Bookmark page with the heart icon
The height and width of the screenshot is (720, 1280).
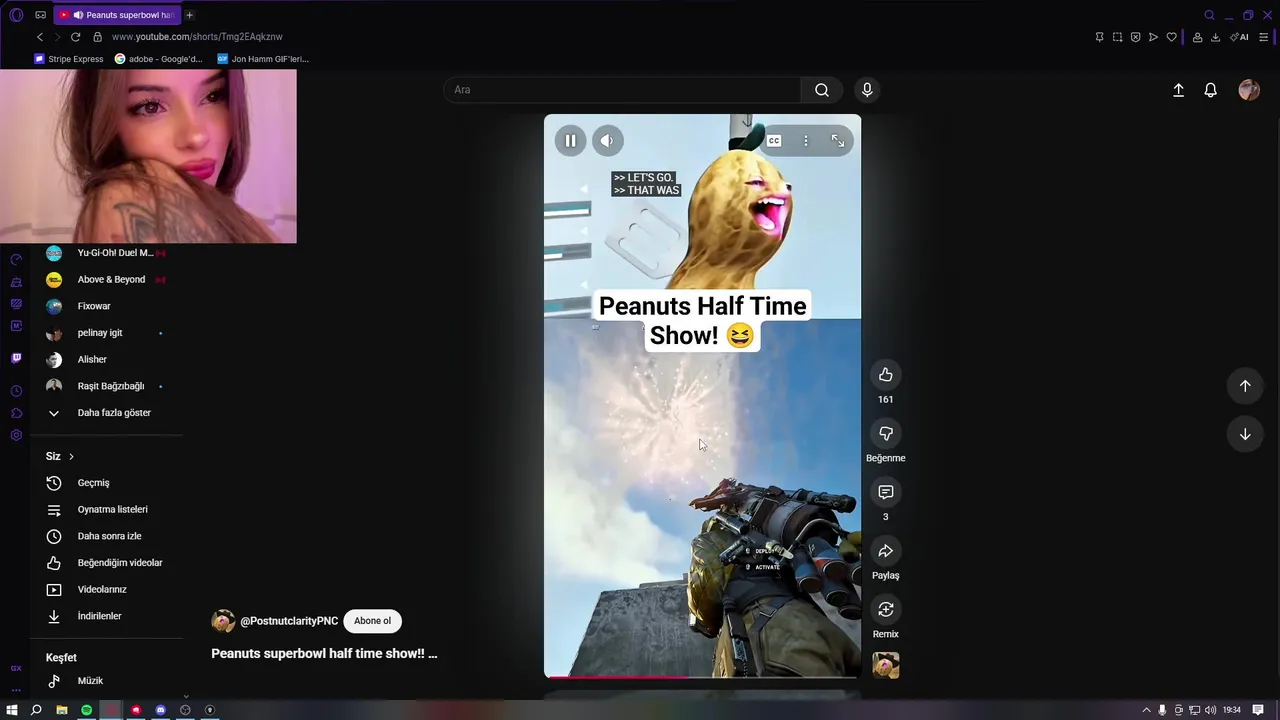click(x=1171, y=37)
